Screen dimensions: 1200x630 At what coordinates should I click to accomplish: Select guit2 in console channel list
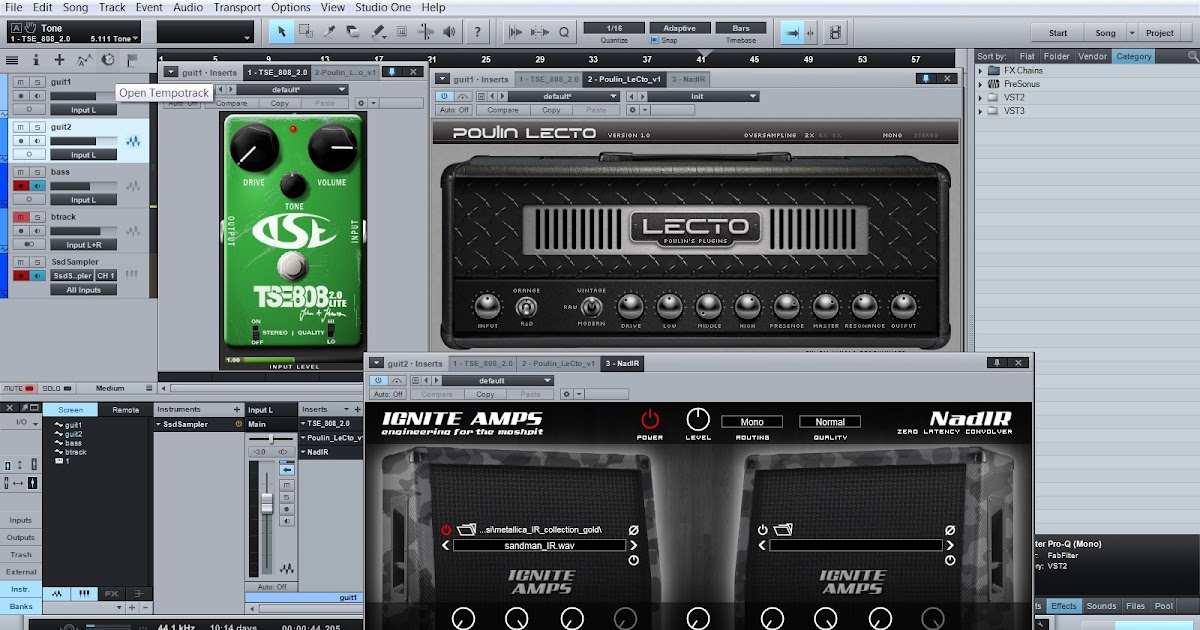pyautogui.click(x=73, y=434)
